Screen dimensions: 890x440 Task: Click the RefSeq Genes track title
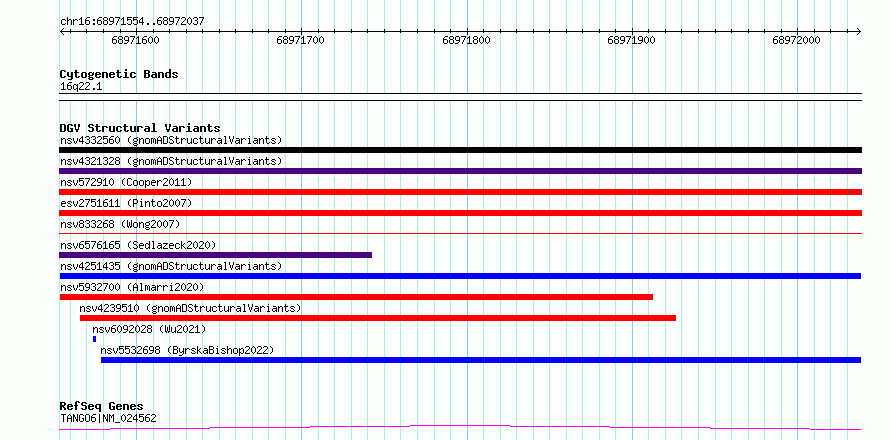coord(101,407)
